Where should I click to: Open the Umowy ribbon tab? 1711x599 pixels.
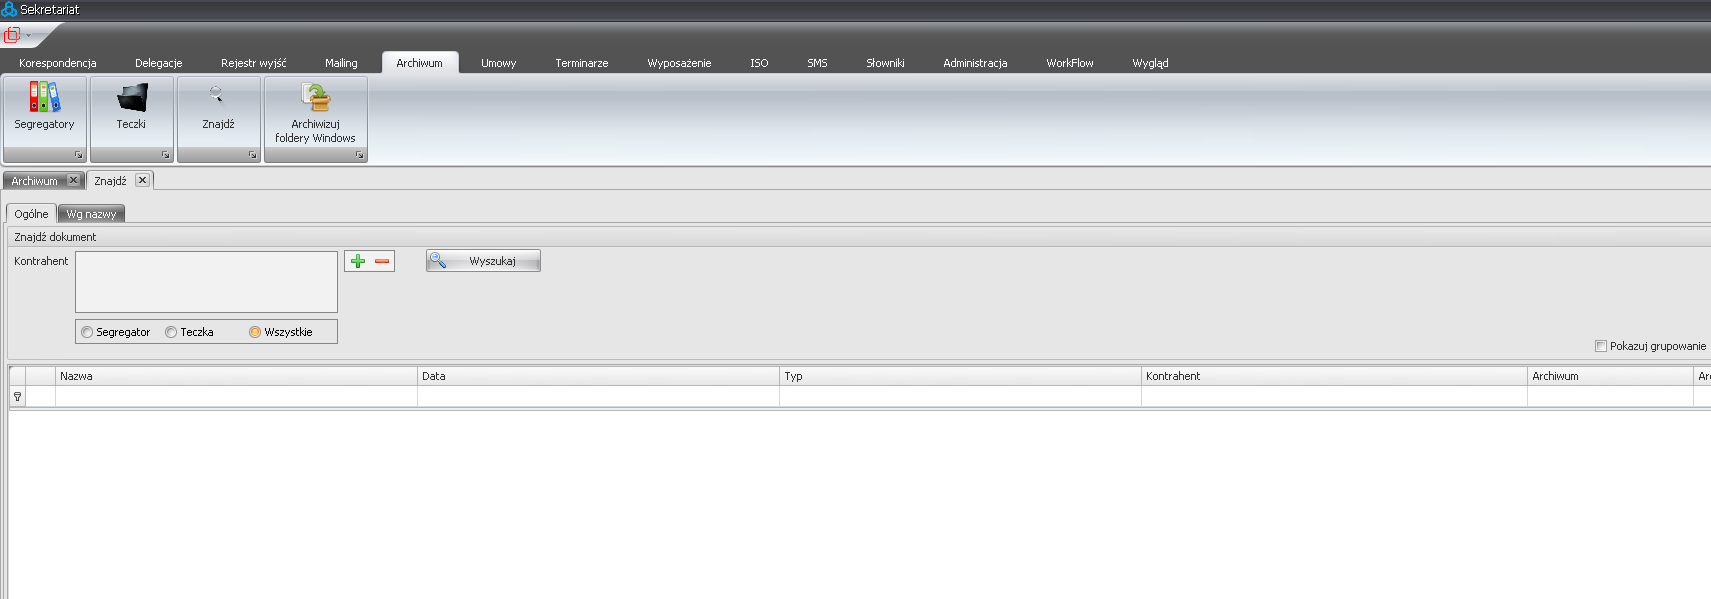click(499, 63)
